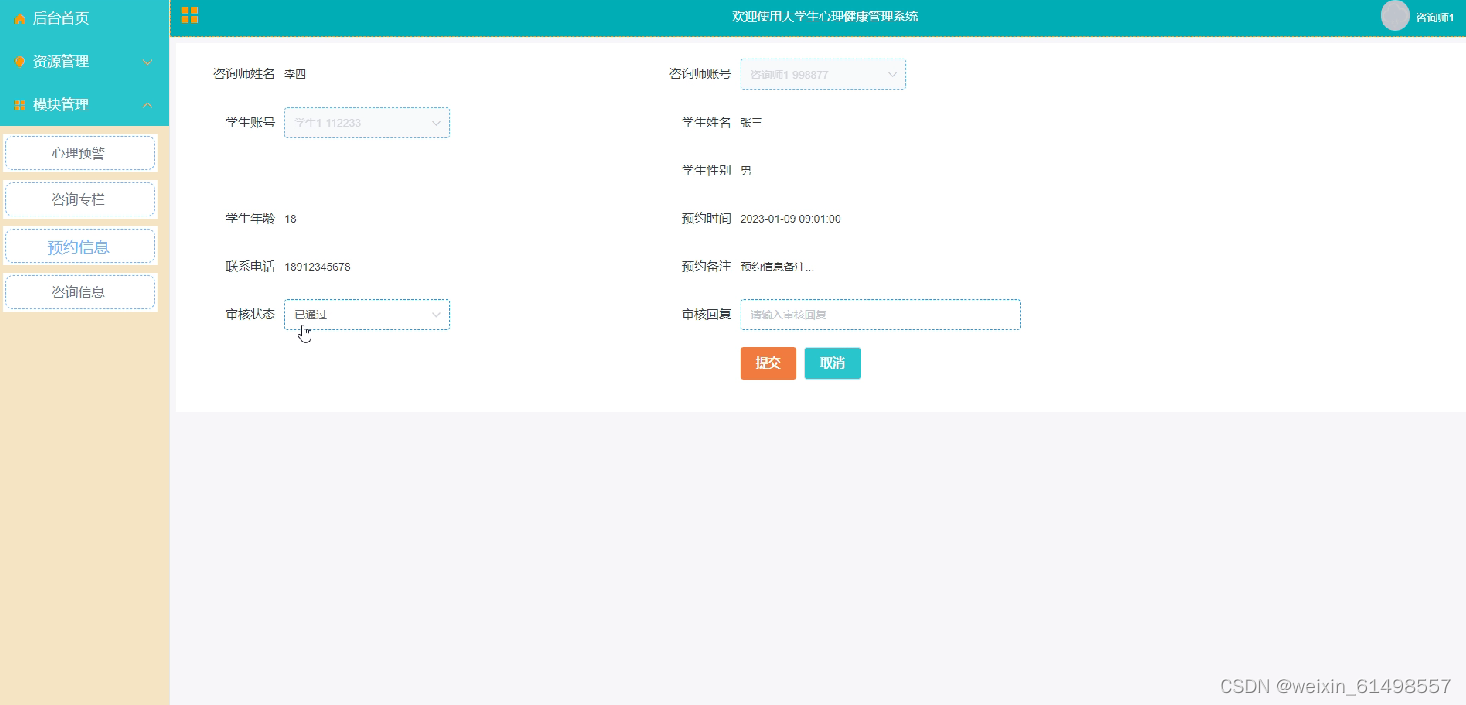The height and width of the screenshot is (705, 1466).
Task: Click the 学生性别 value 男
Action: click(746, 170)
